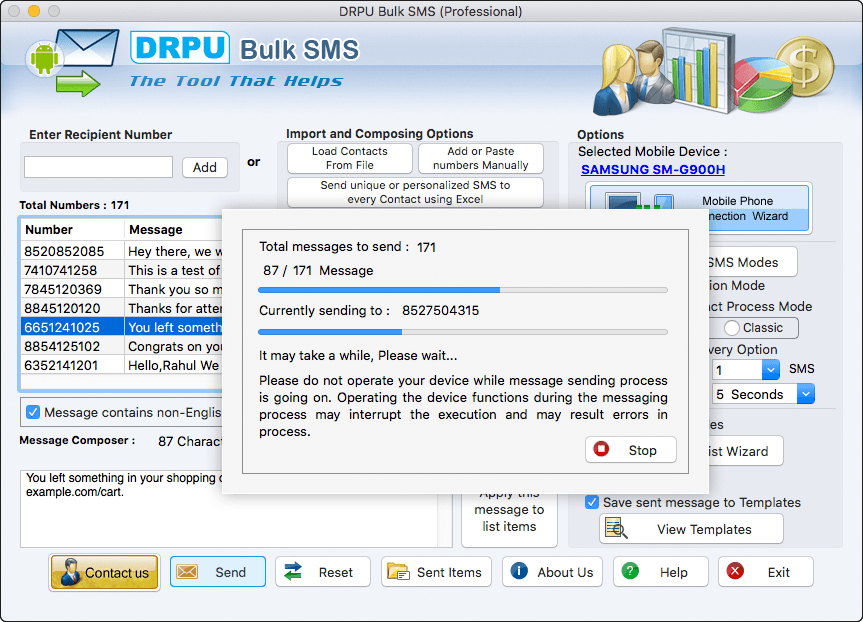Screen dimensions: 863x622
Task: Click the 'Hey there, we' message cell
Action: coord(174,252)
